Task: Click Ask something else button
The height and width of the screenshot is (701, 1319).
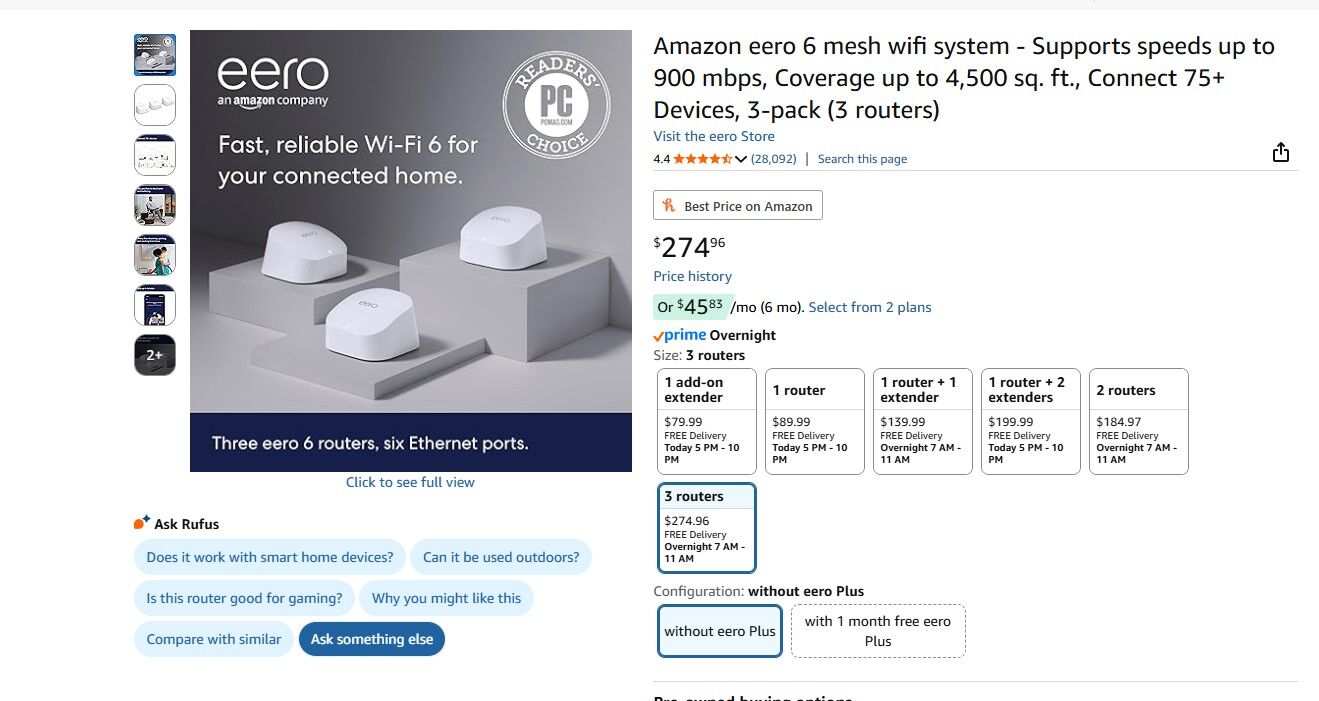Action: tap(372, 639)
